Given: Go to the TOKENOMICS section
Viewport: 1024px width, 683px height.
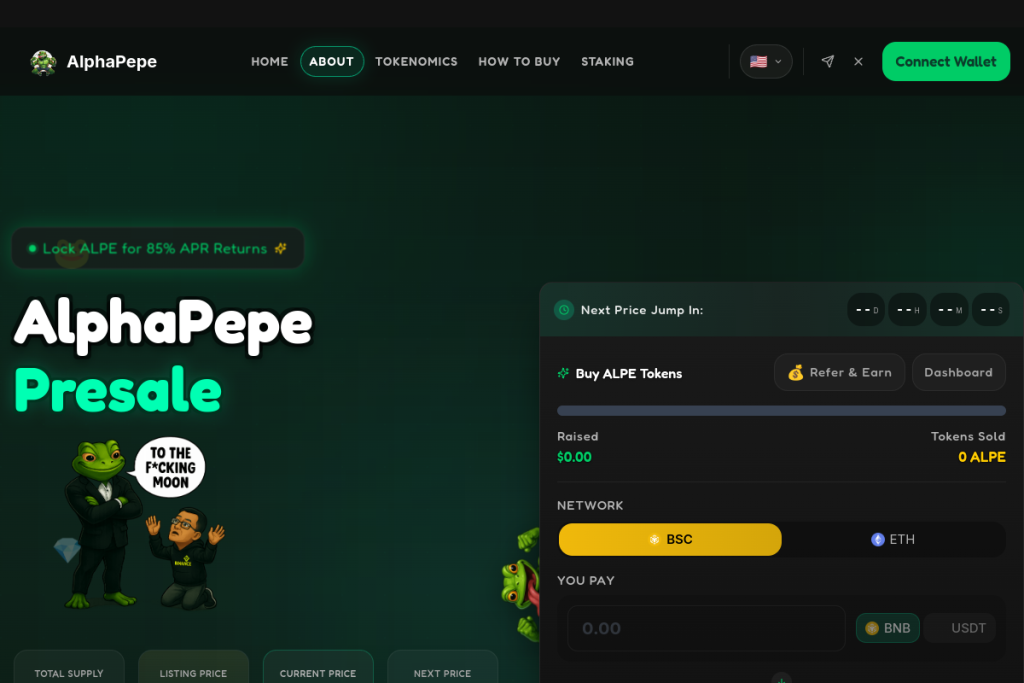Looking at the screenshot, I should 416,61.
